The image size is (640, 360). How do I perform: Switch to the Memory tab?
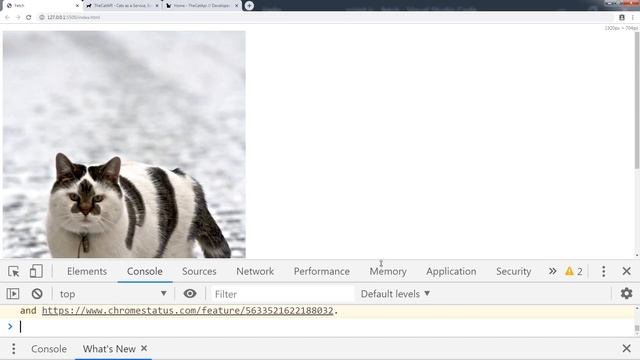388,271
